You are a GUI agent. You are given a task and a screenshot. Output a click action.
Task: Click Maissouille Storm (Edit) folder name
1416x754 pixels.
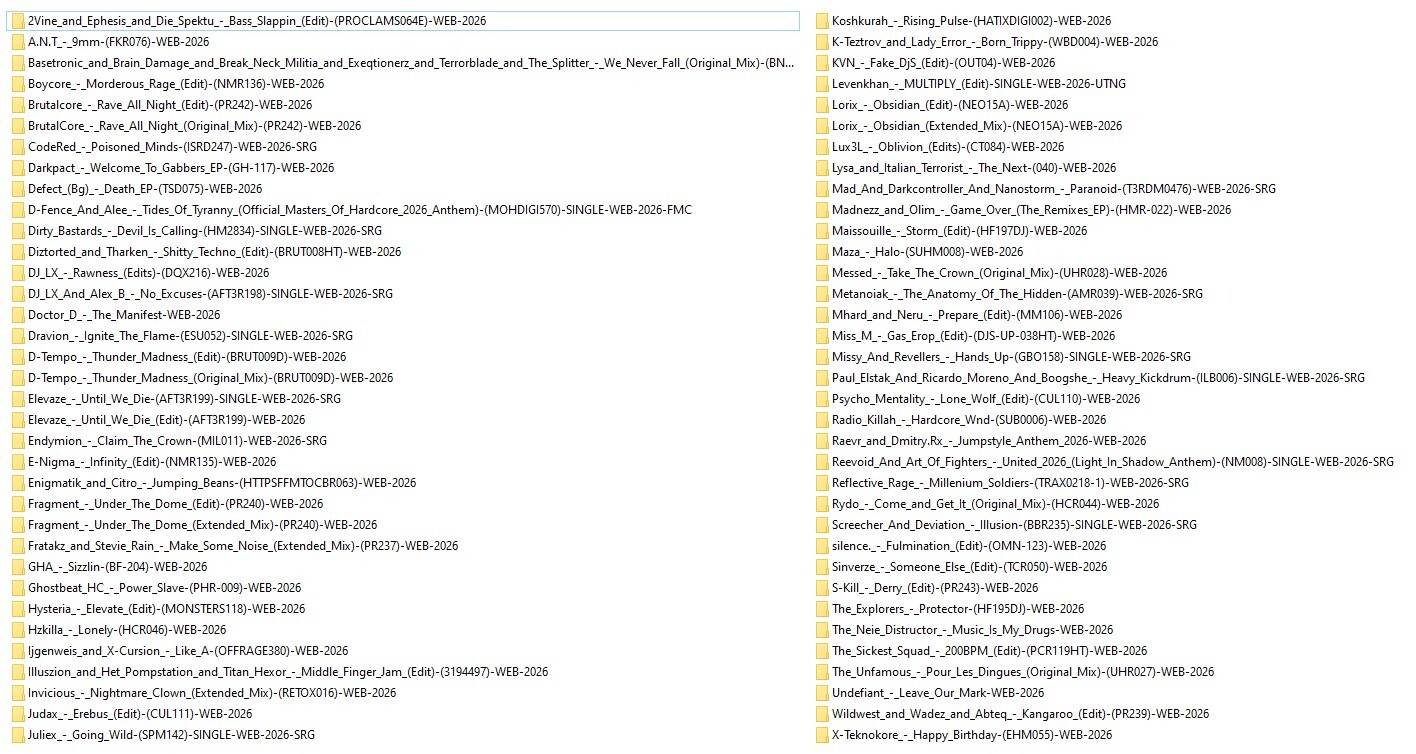point(960,231)
